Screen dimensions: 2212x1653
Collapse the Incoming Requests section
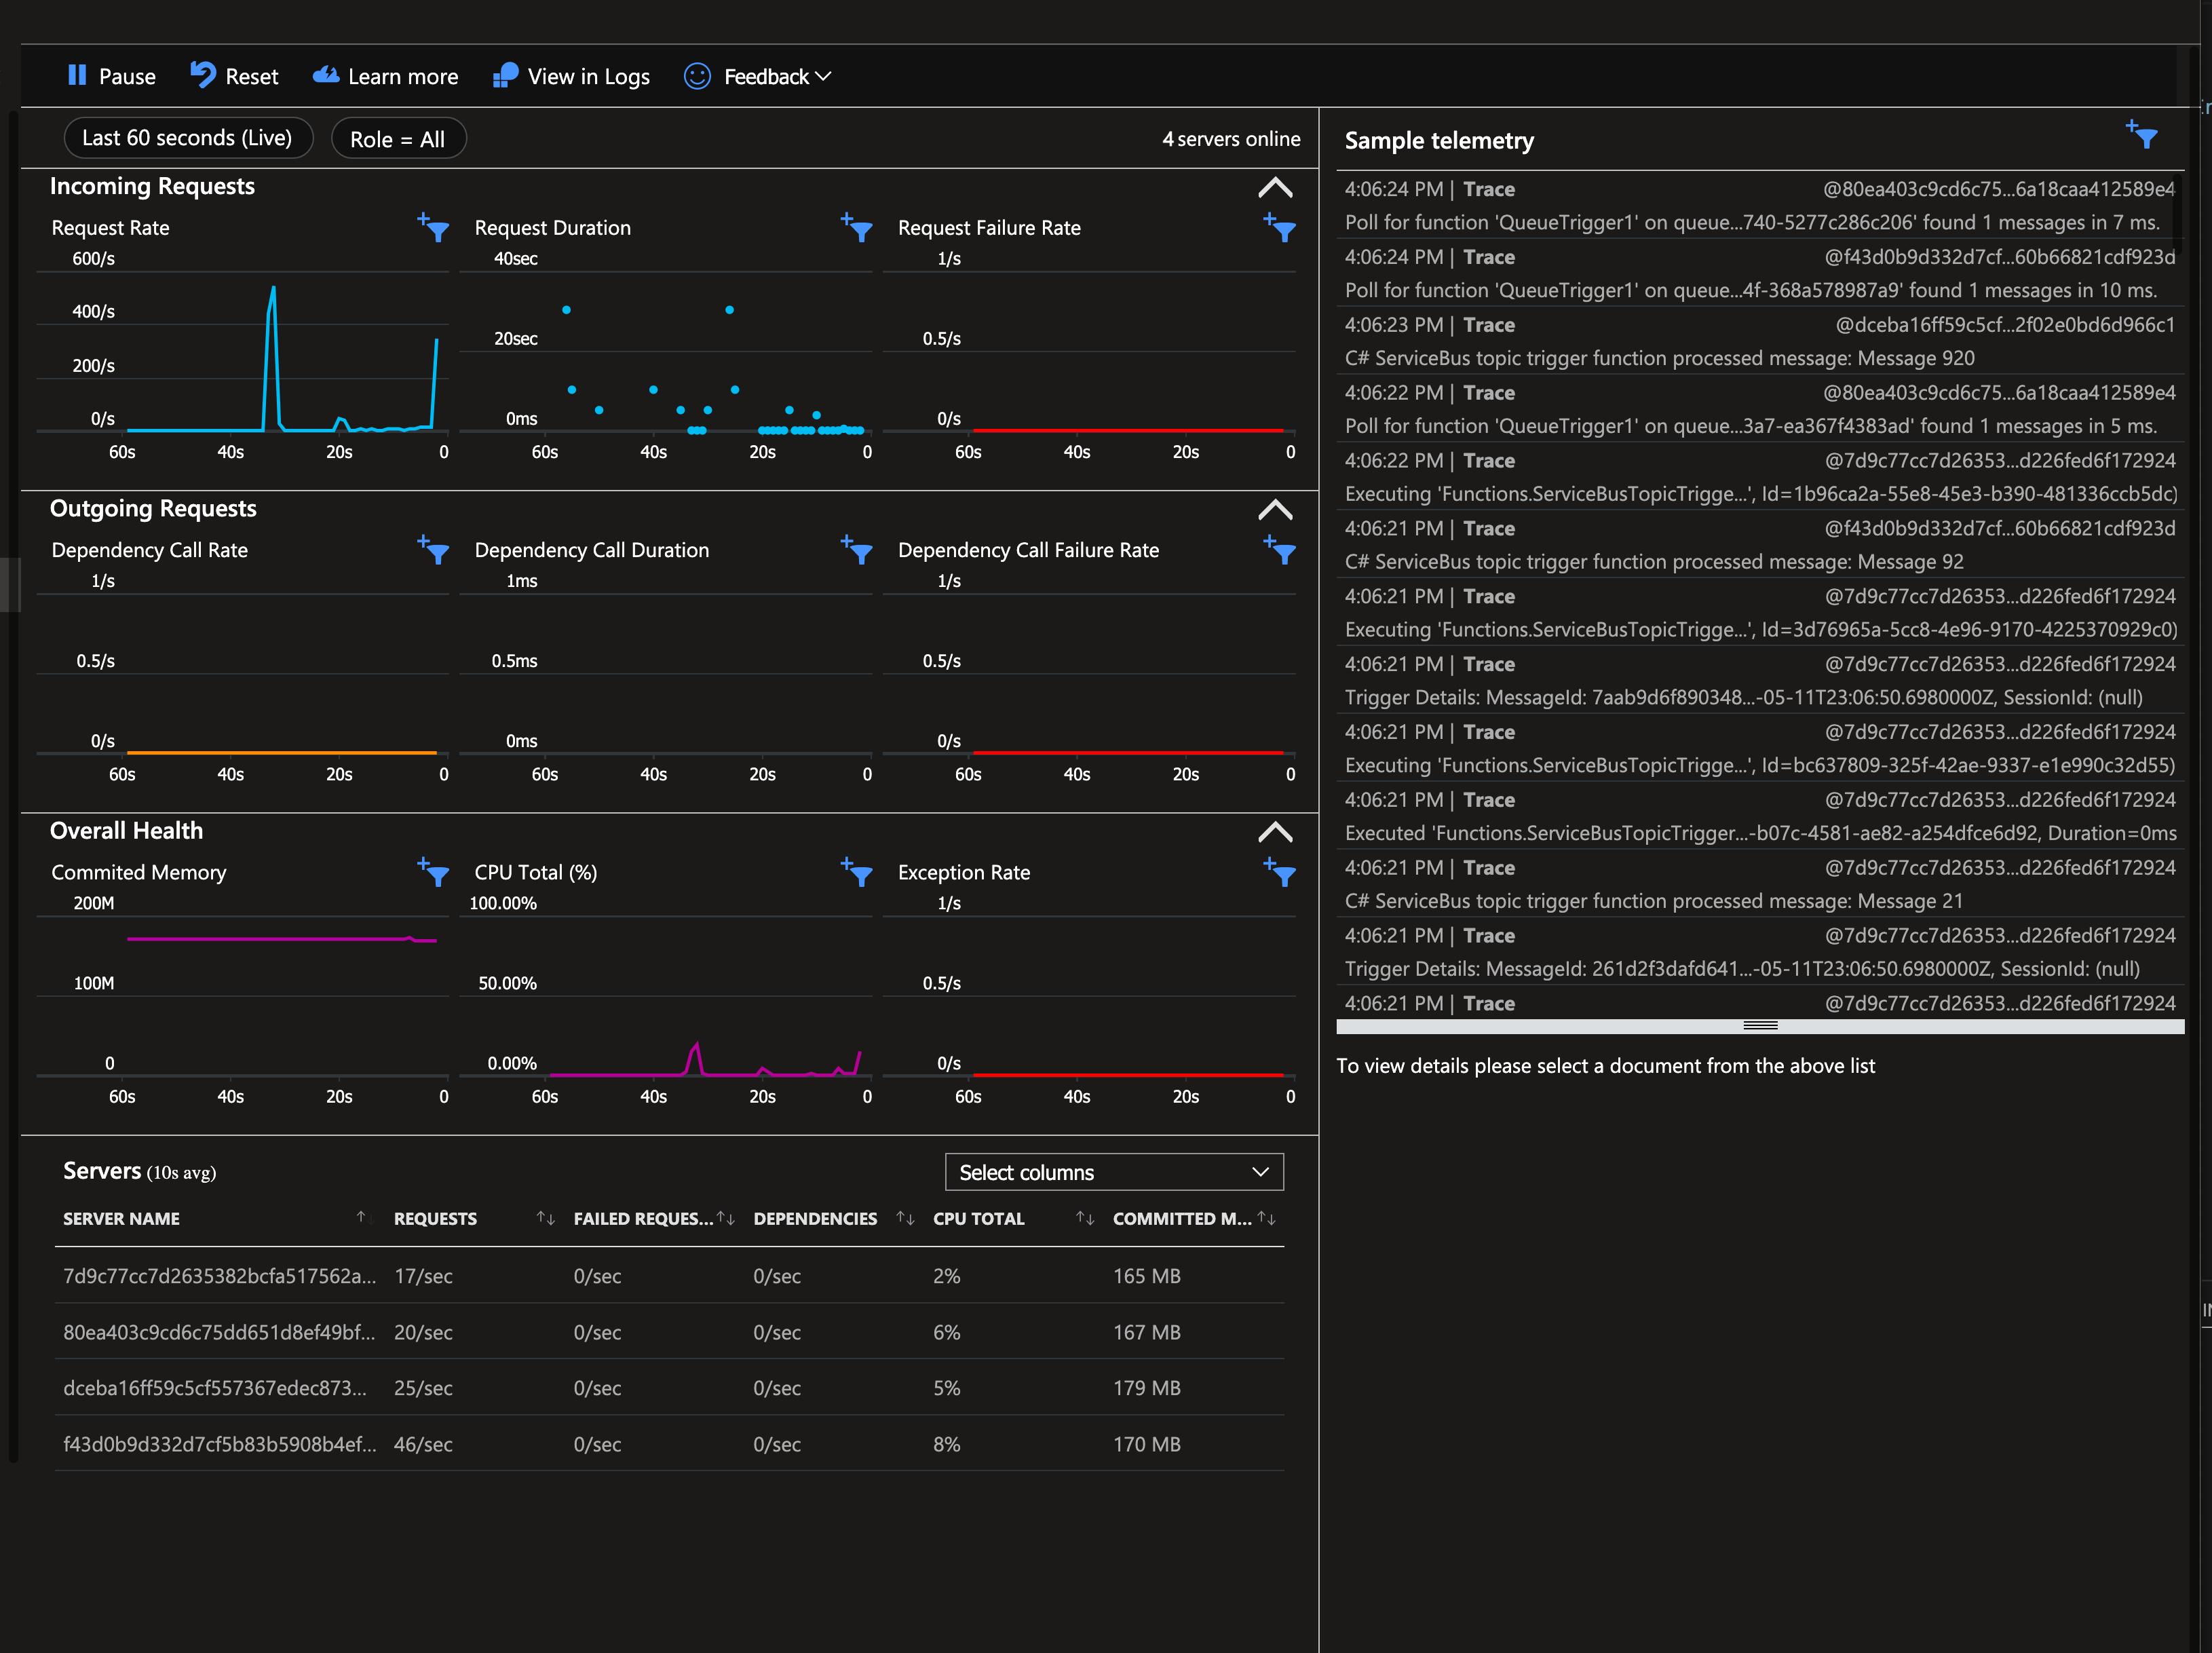[x=1275, y=187]
